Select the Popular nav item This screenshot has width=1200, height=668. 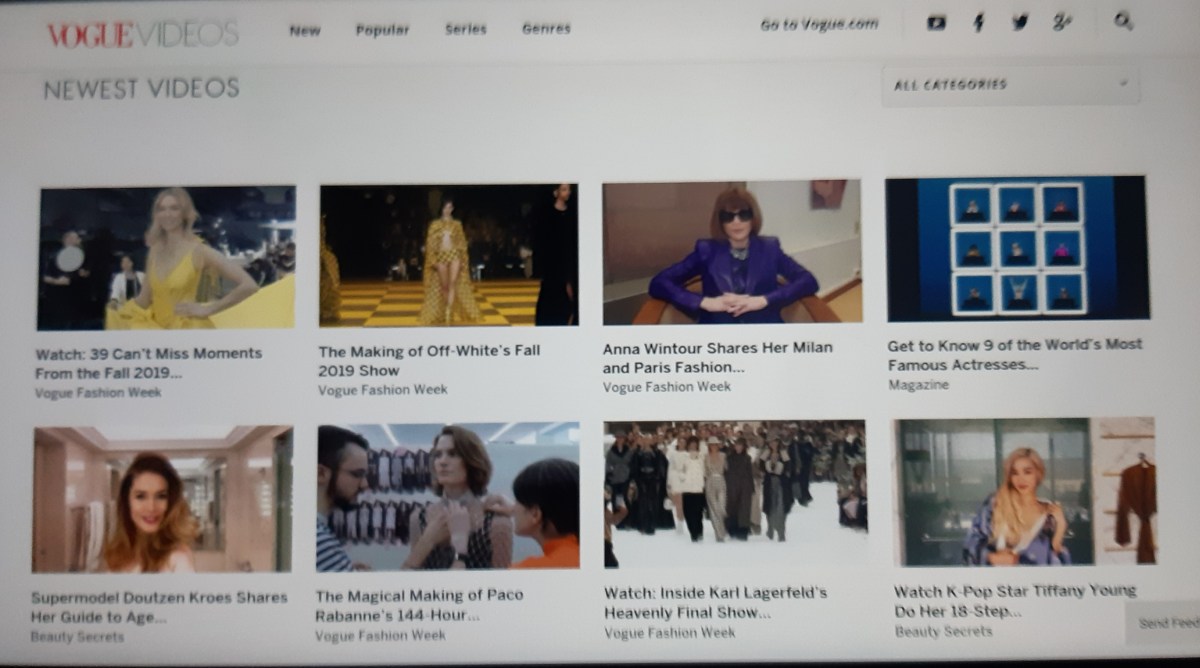(x=382, y=30)
